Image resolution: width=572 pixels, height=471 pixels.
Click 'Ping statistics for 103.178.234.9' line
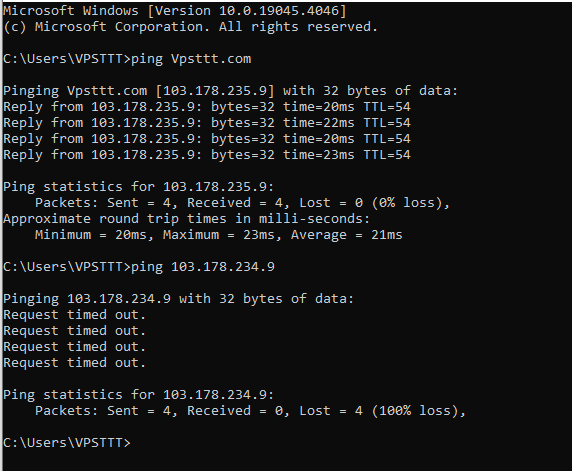(138, 395)
